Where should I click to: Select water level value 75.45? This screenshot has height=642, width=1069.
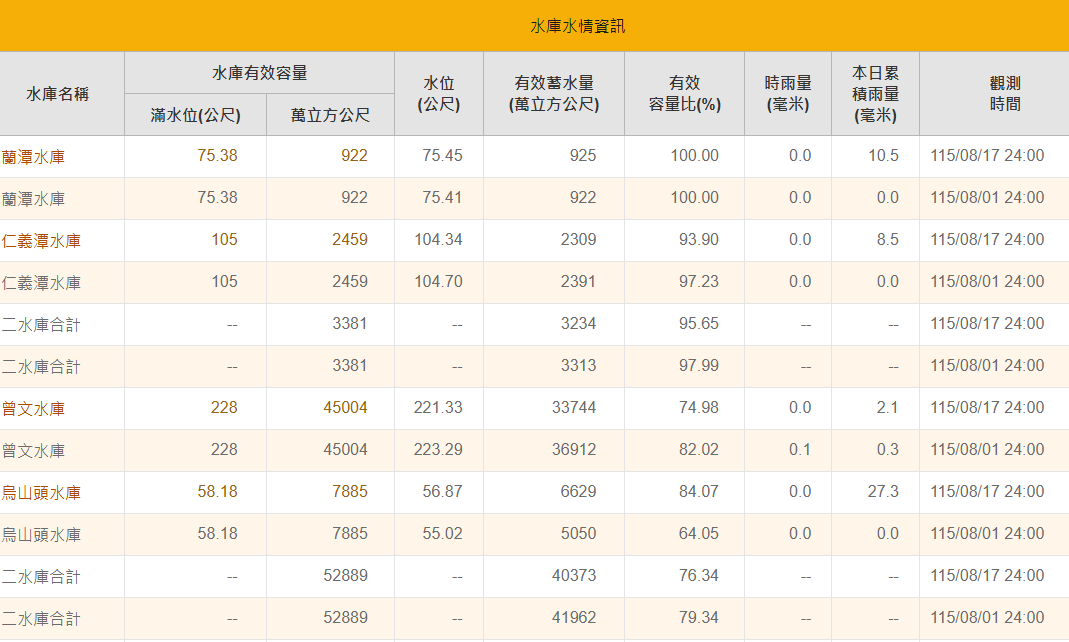coord(442,155)
